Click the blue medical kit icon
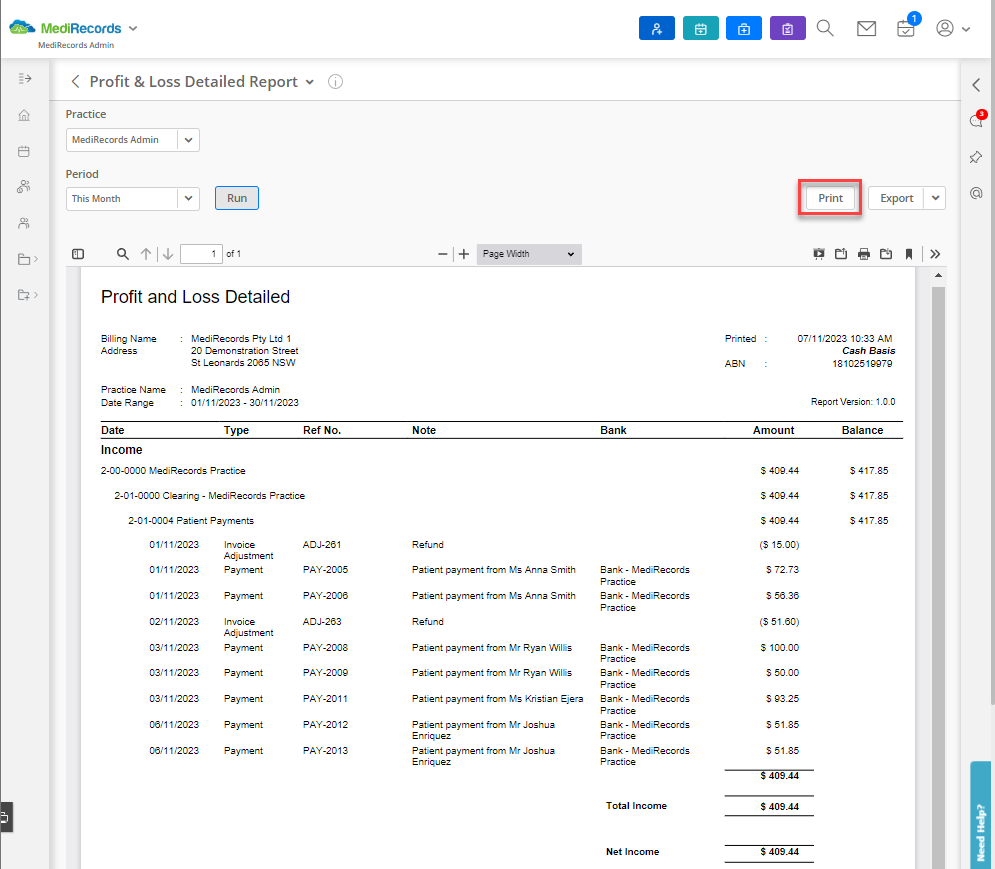The width and height of the screenshot is (995, 869). tap(744, 29)
